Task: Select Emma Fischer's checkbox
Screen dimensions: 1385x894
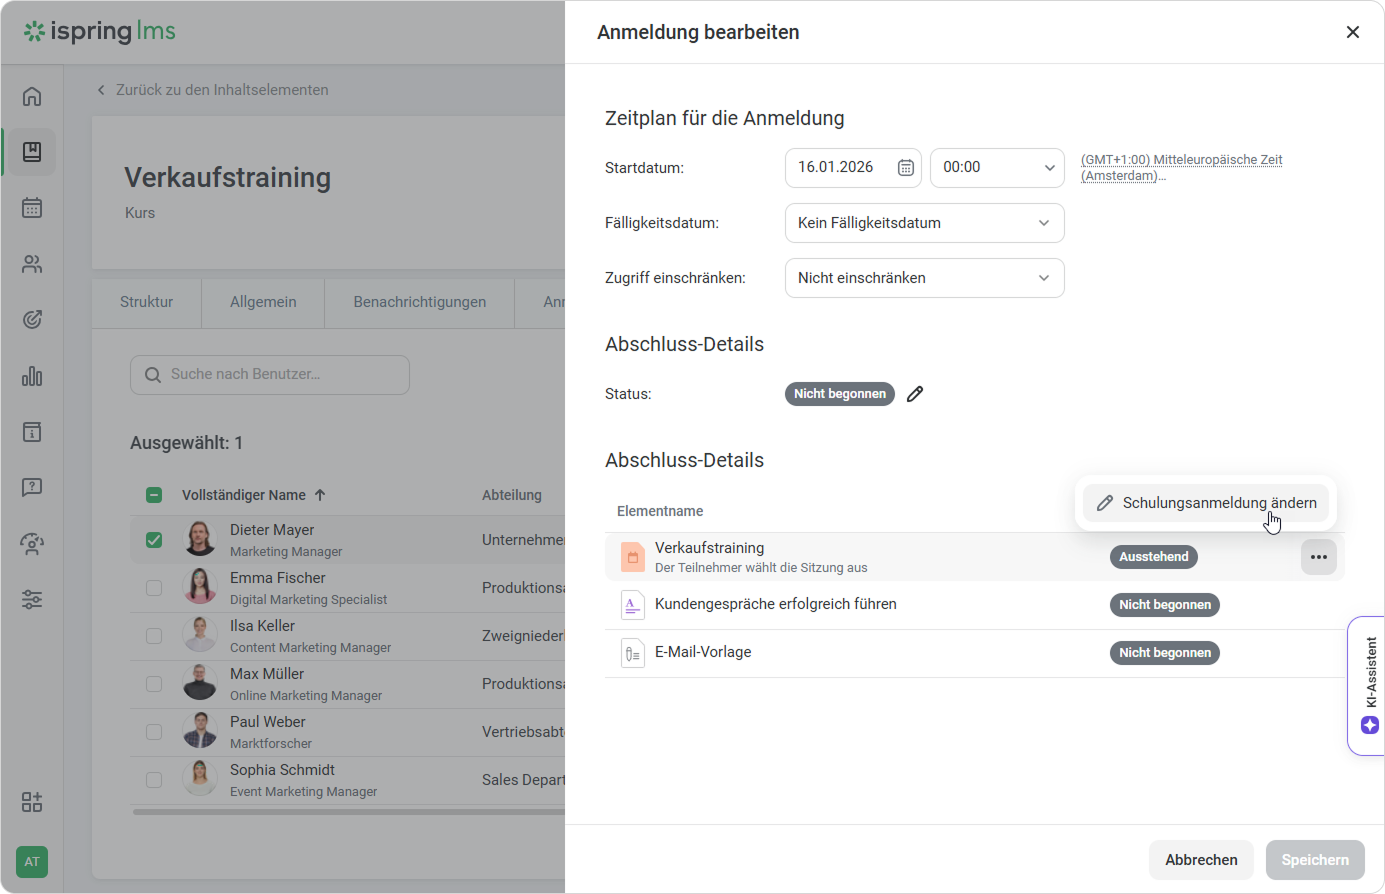Action: 154,588
